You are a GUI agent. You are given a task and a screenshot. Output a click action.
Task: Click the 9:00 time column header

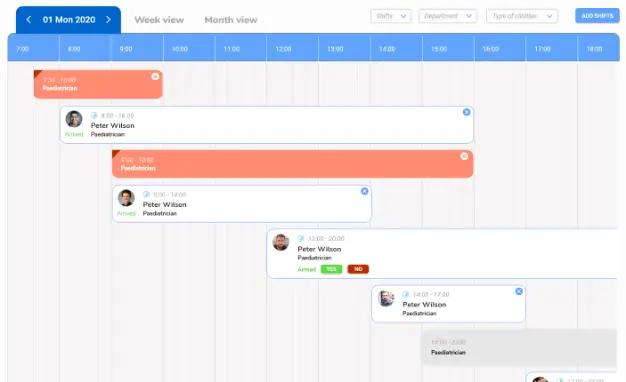pos(137,49)
